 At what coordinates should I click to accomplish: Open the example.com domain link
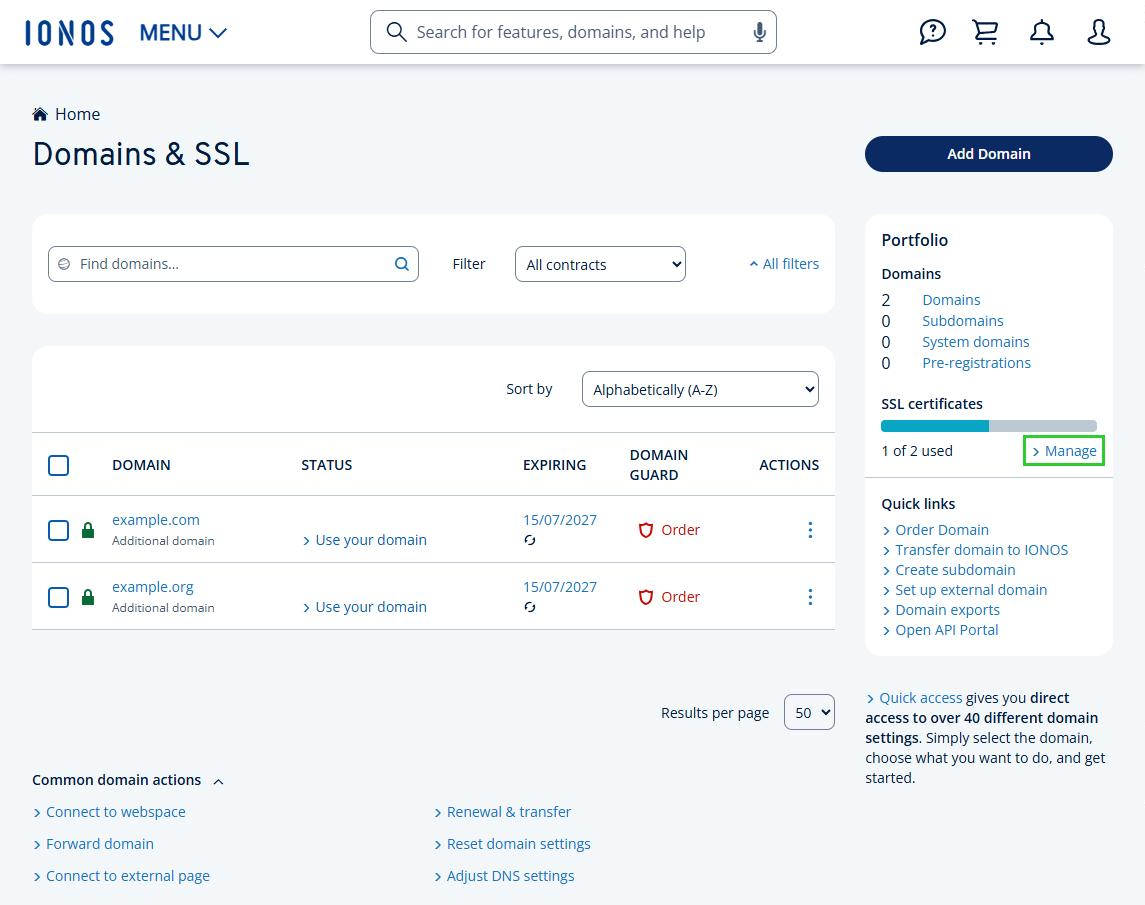(156, 520)
